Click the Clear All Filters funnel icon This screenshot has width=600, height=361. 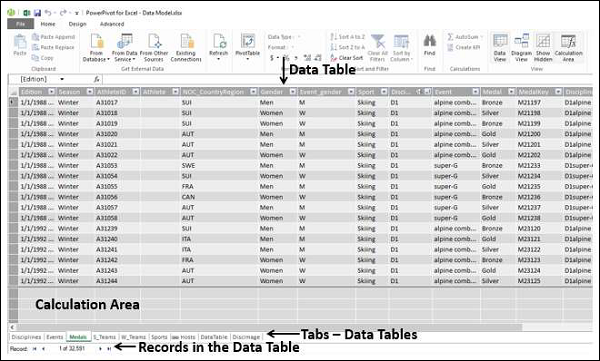[378, 41]
